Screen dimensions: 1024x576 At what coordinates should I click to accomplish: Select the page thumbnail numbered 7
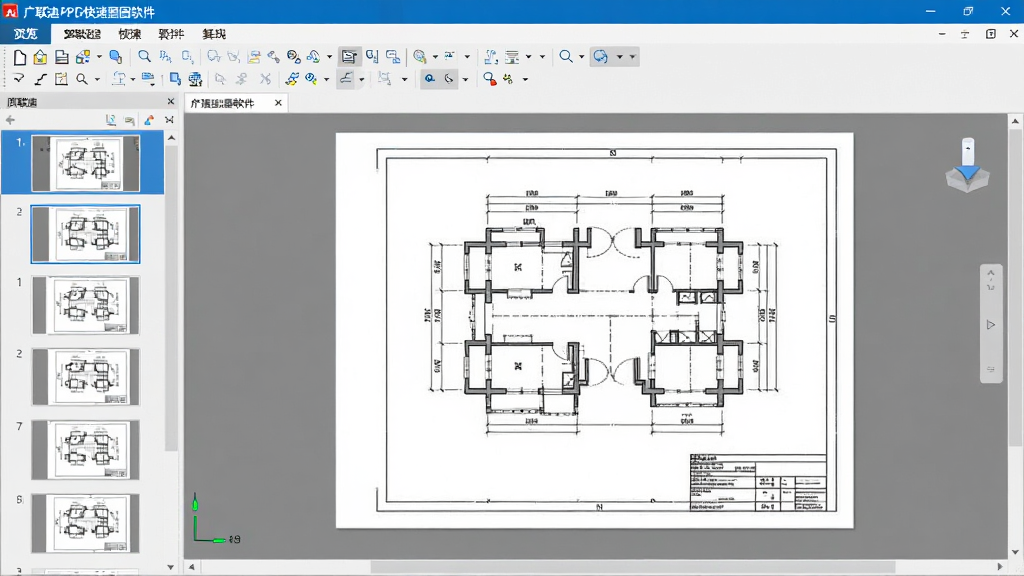point(86,449)
